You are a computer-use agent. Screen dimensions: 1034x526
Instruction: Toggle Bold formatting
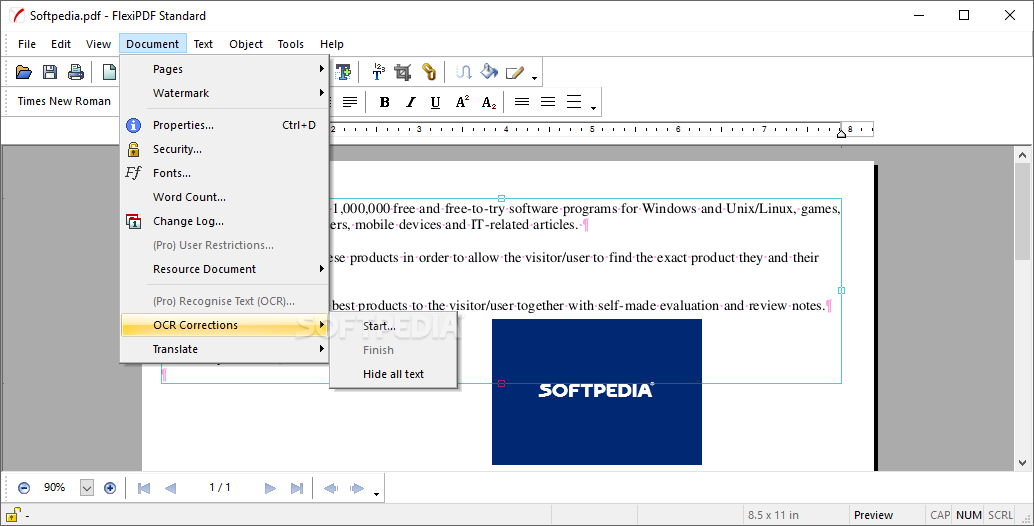pos(384,102)
